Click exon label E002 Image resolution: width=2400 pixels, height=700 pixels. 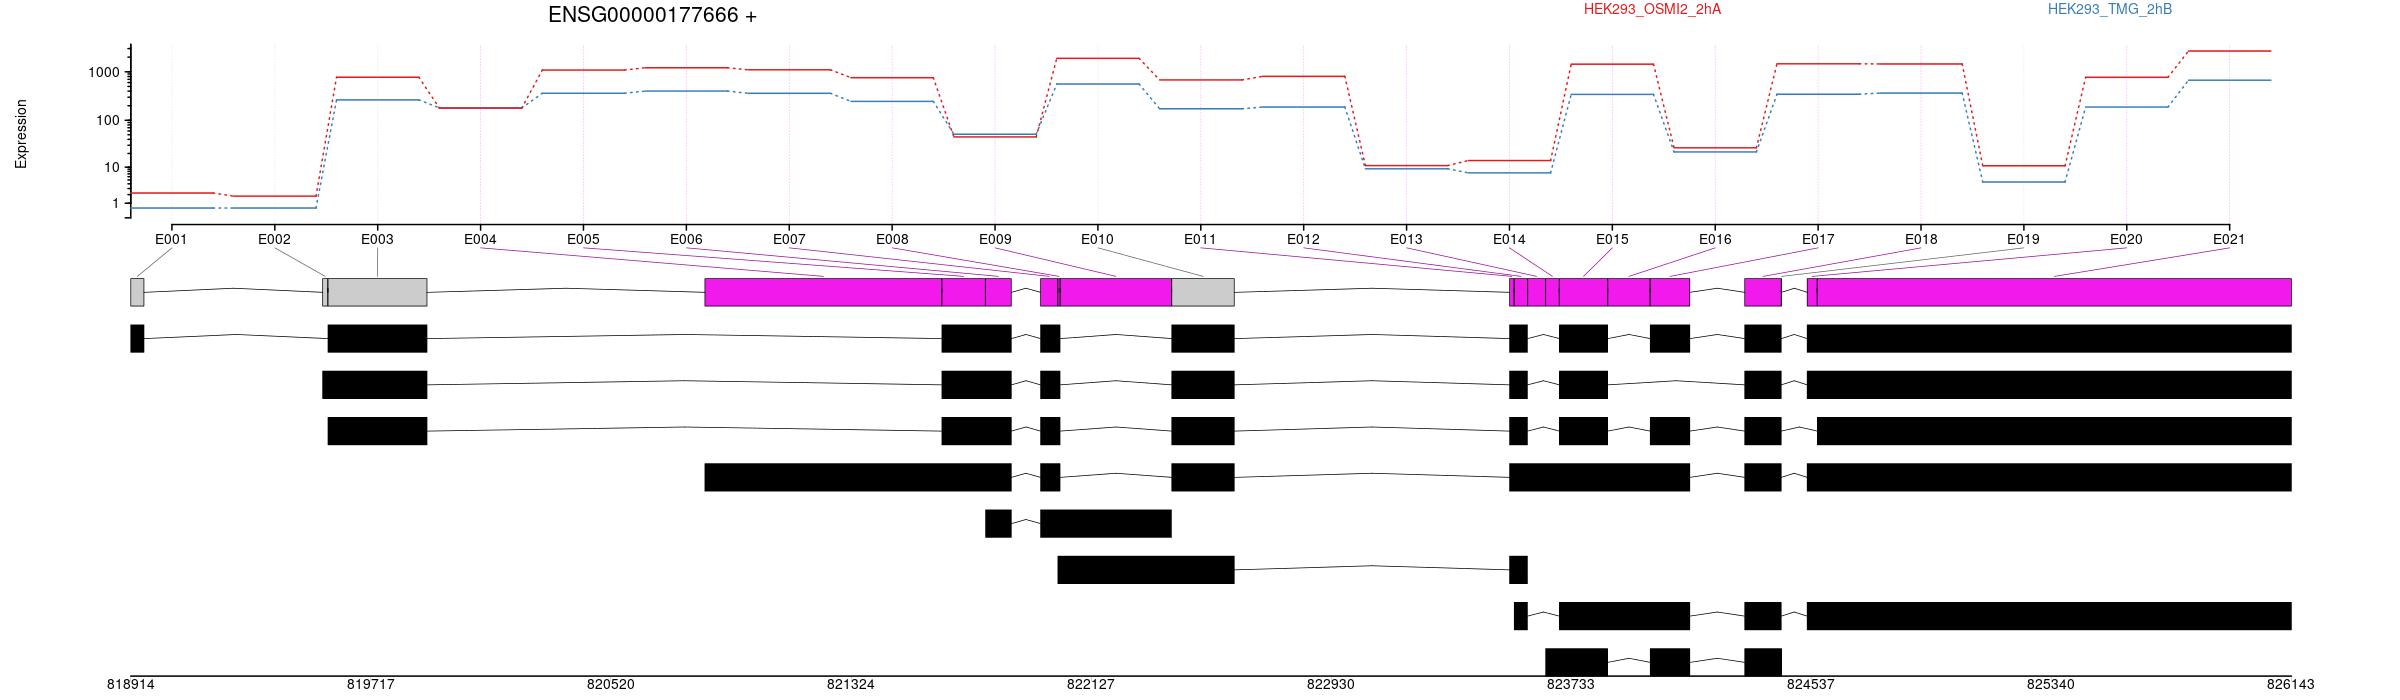coord(274,239)
